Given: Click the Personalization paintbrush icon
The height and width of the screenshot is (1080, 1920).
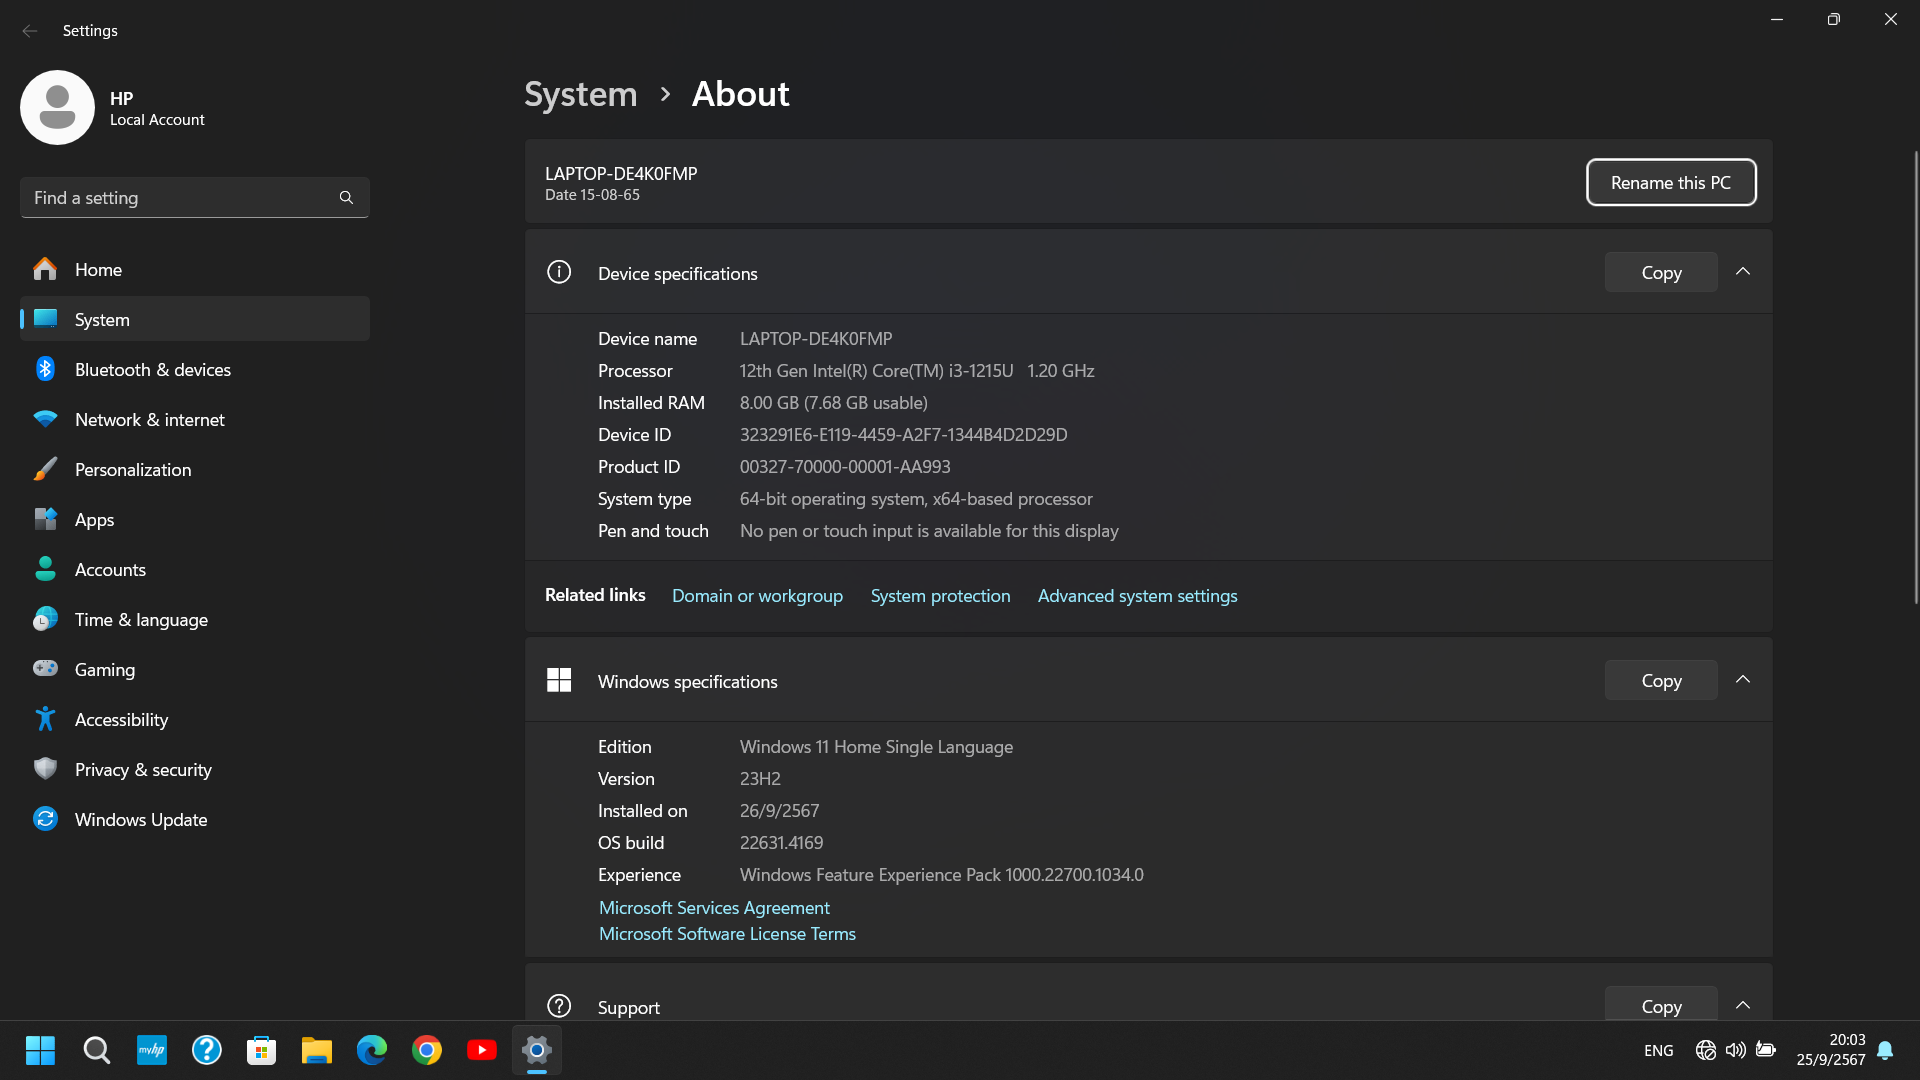Looking at the screenshot, I should click(x=45, y=469).
